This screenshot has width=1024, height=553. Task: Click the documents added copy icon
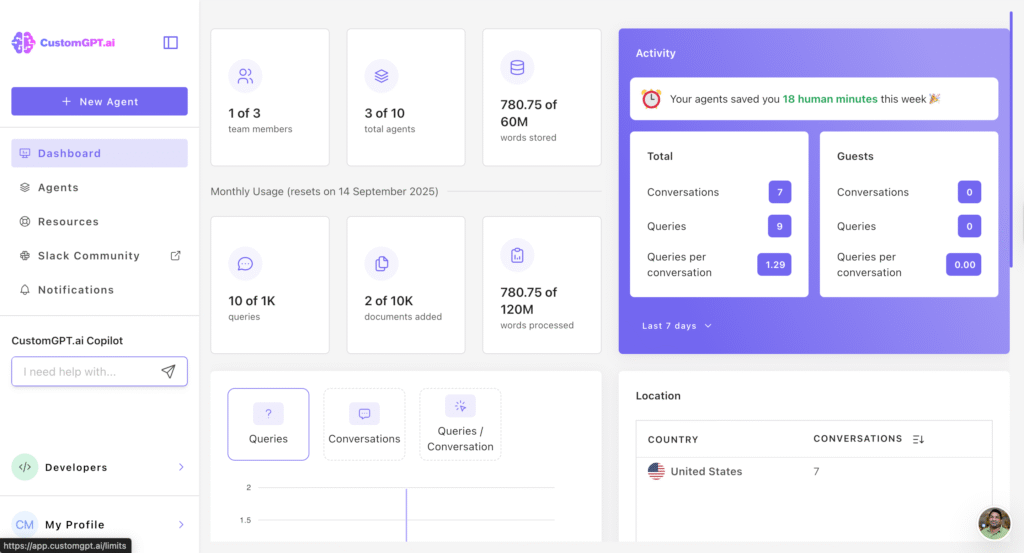click(381, 264)
